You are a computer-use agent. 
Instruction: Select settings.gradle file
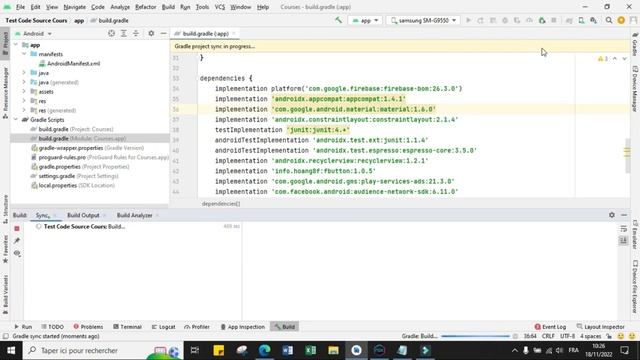click(75, 176)
